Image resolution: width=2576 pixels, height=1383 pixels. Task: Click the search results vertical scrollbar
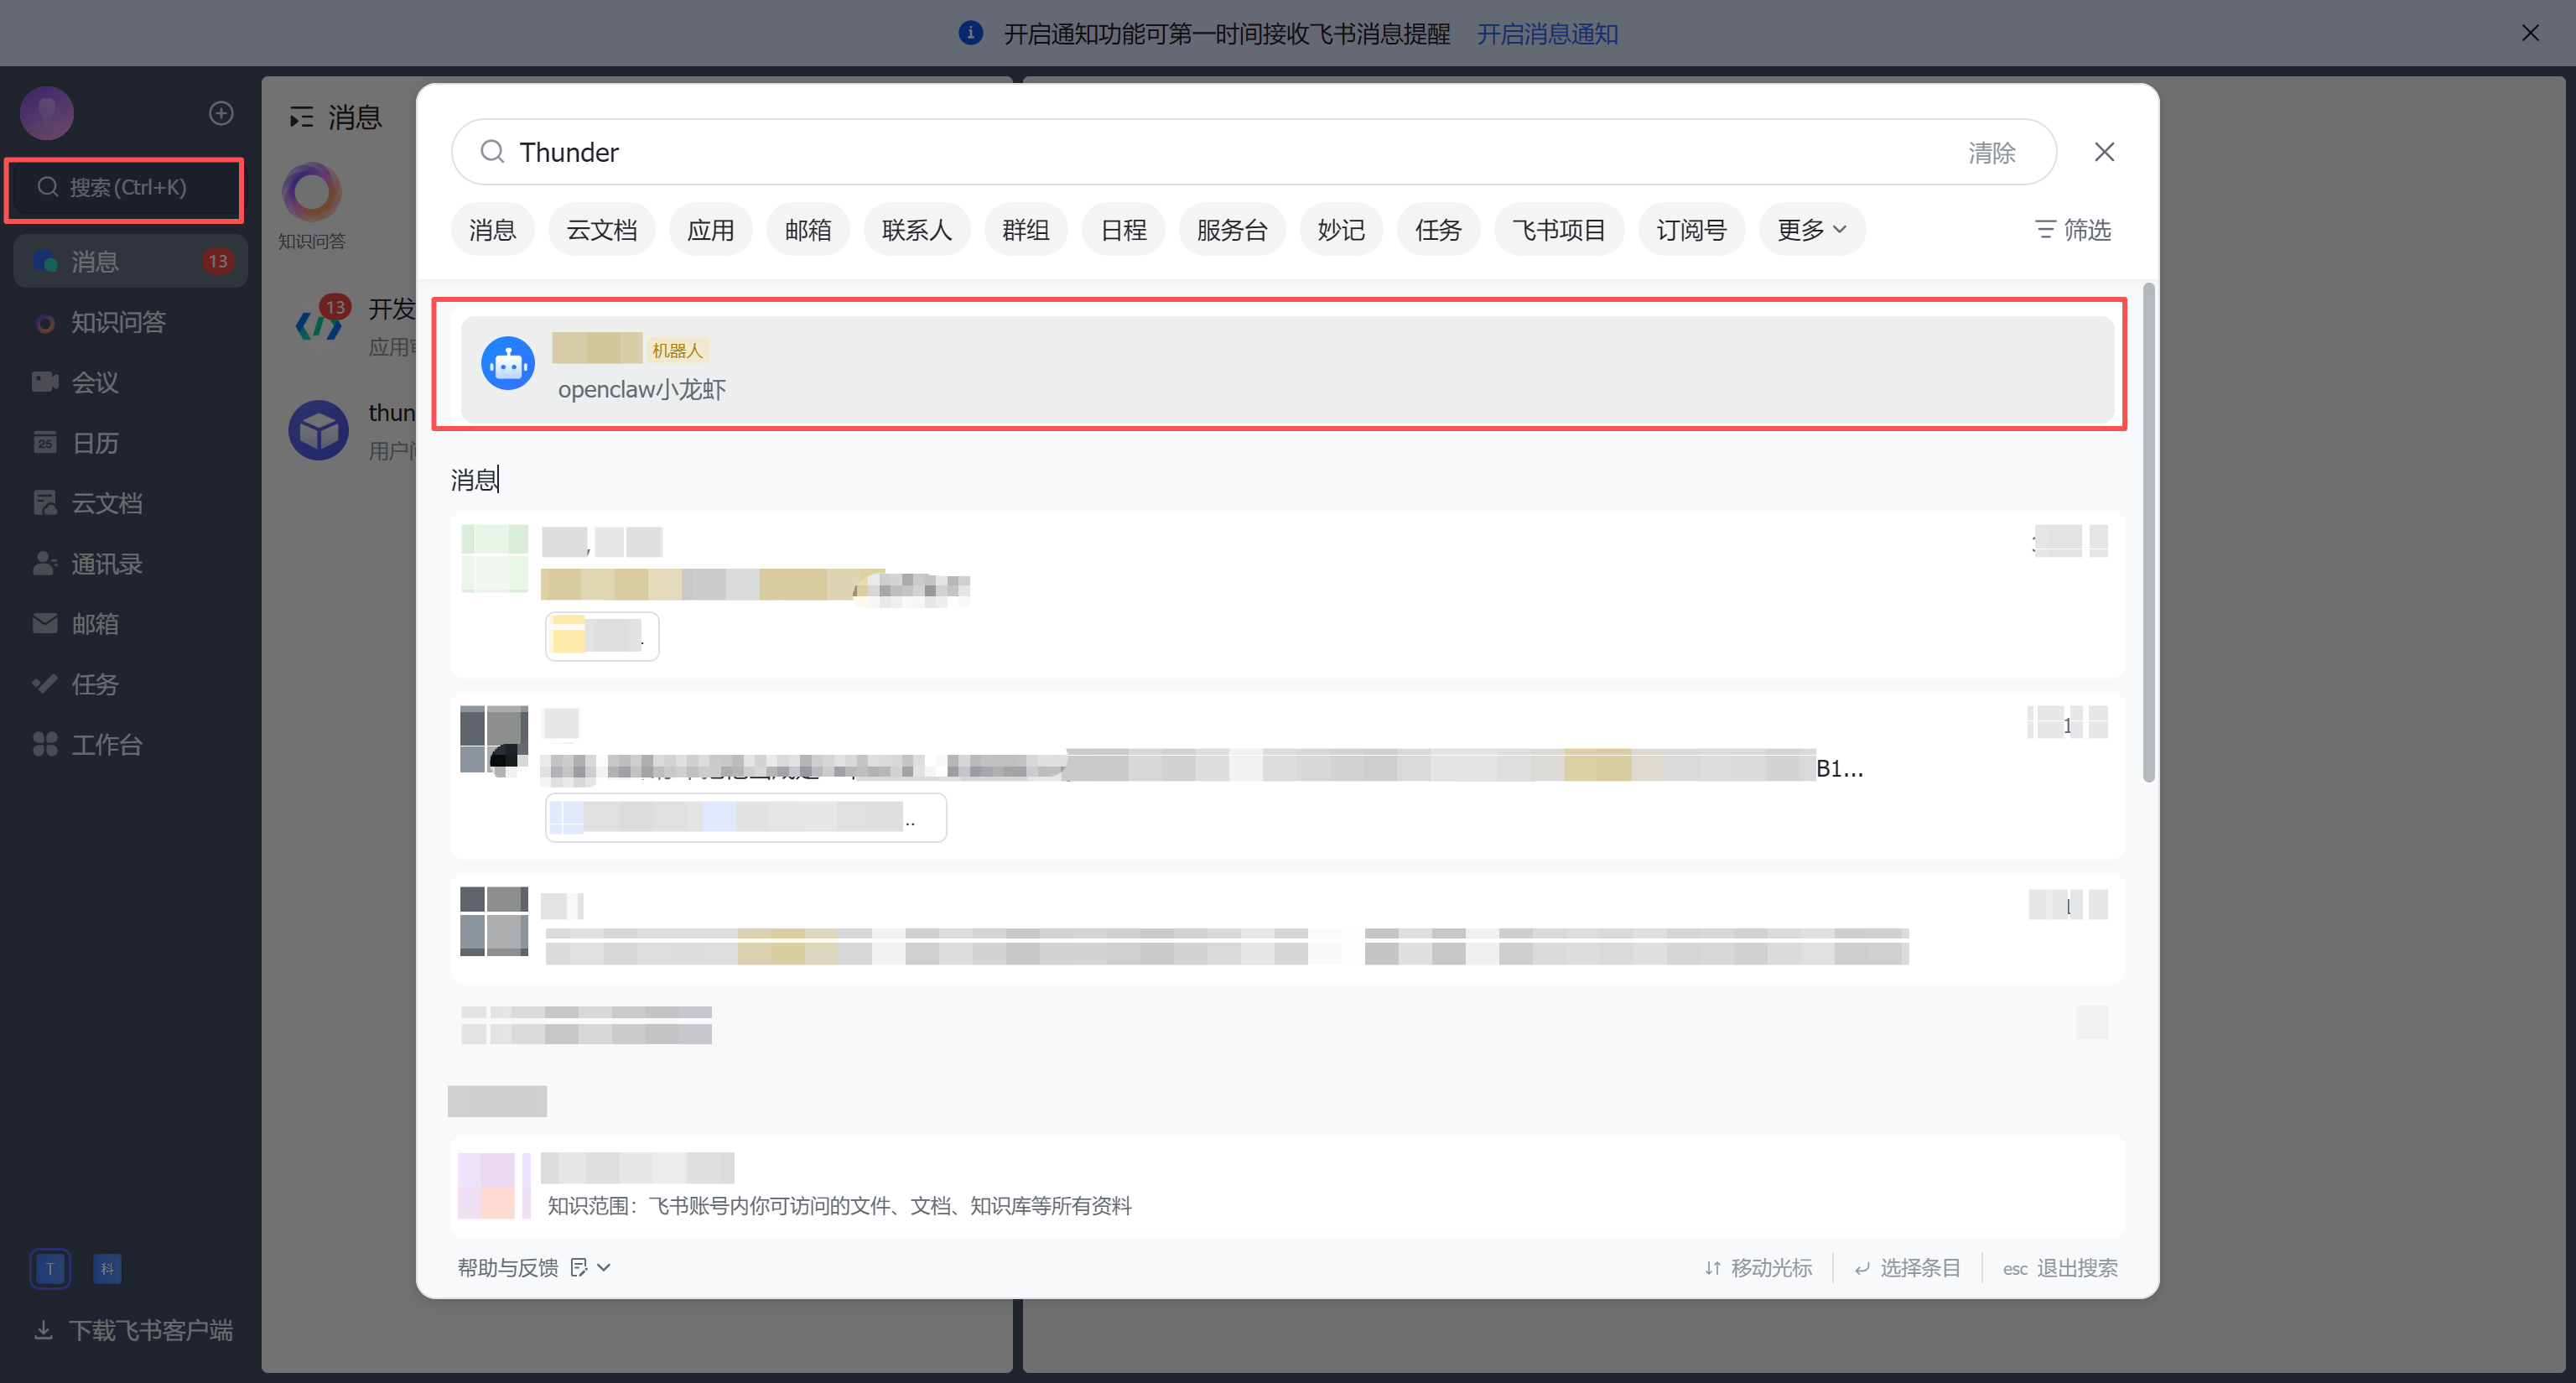coord(2148,533)
